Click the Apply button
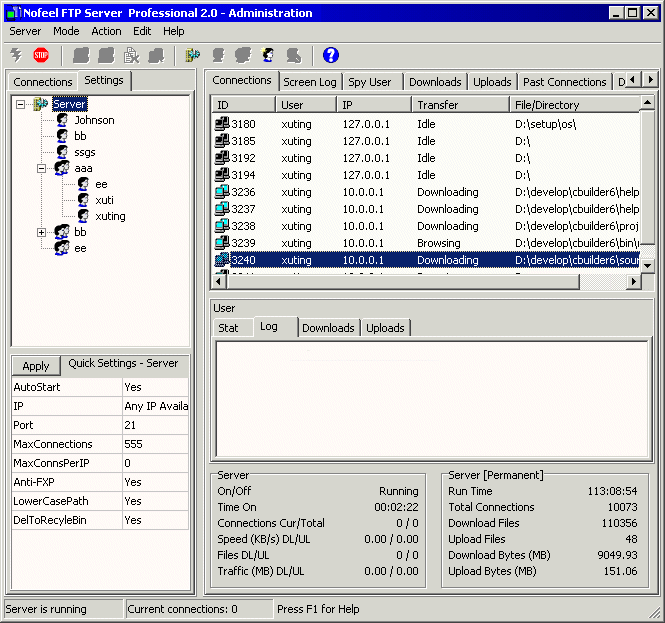Viewport: 665px width, 623px height. 36,366
